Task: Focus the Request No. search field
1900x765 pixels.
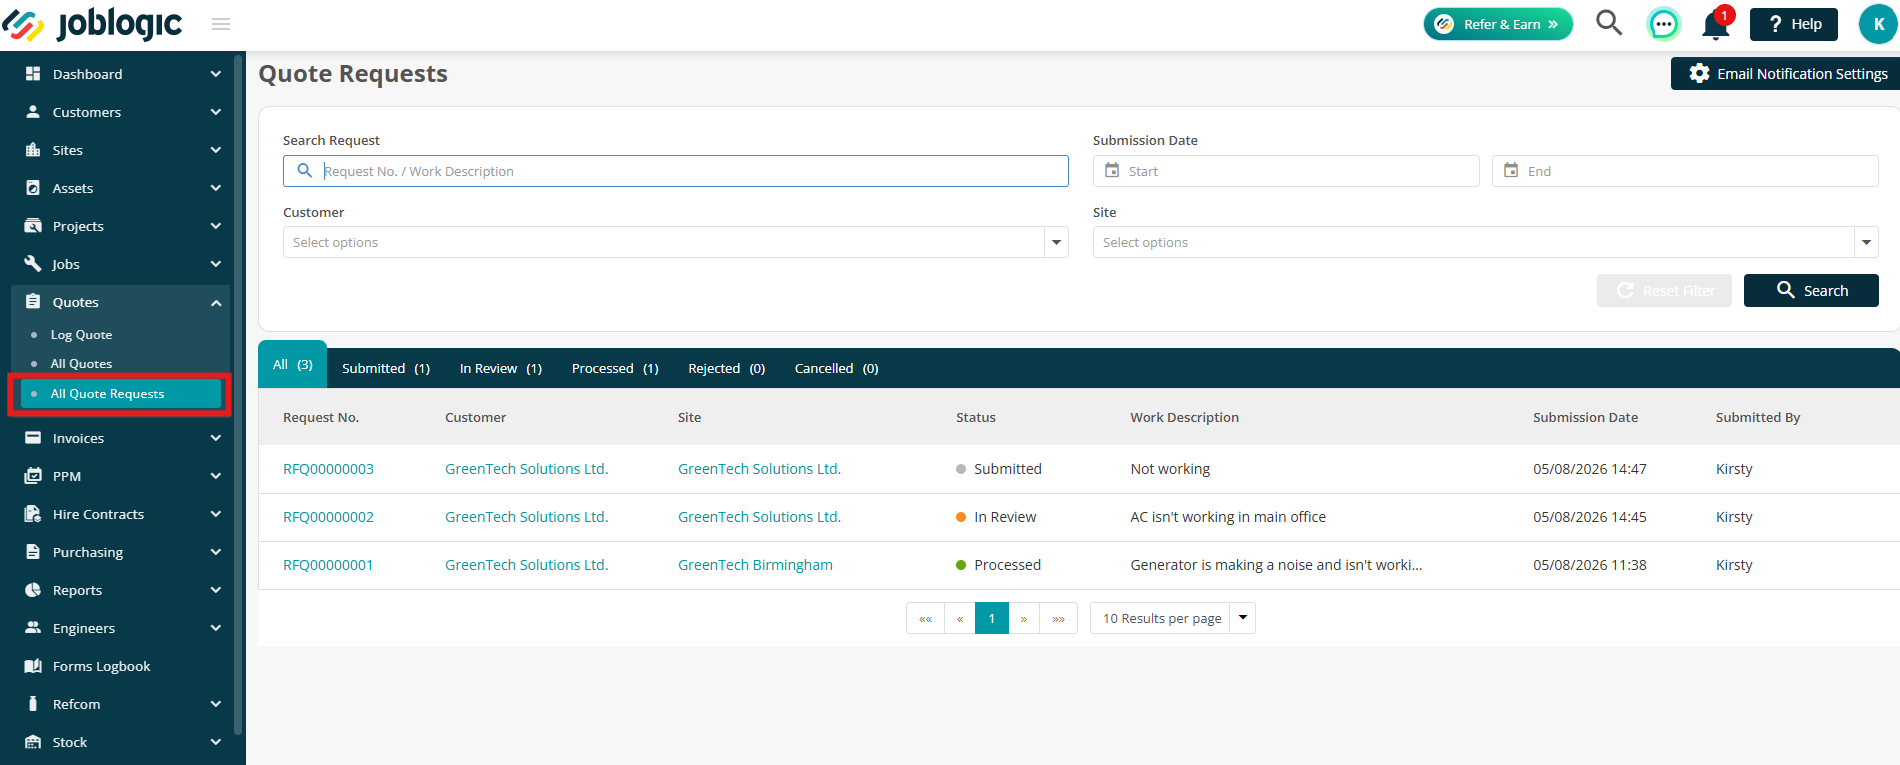Action: click(676, 171)
